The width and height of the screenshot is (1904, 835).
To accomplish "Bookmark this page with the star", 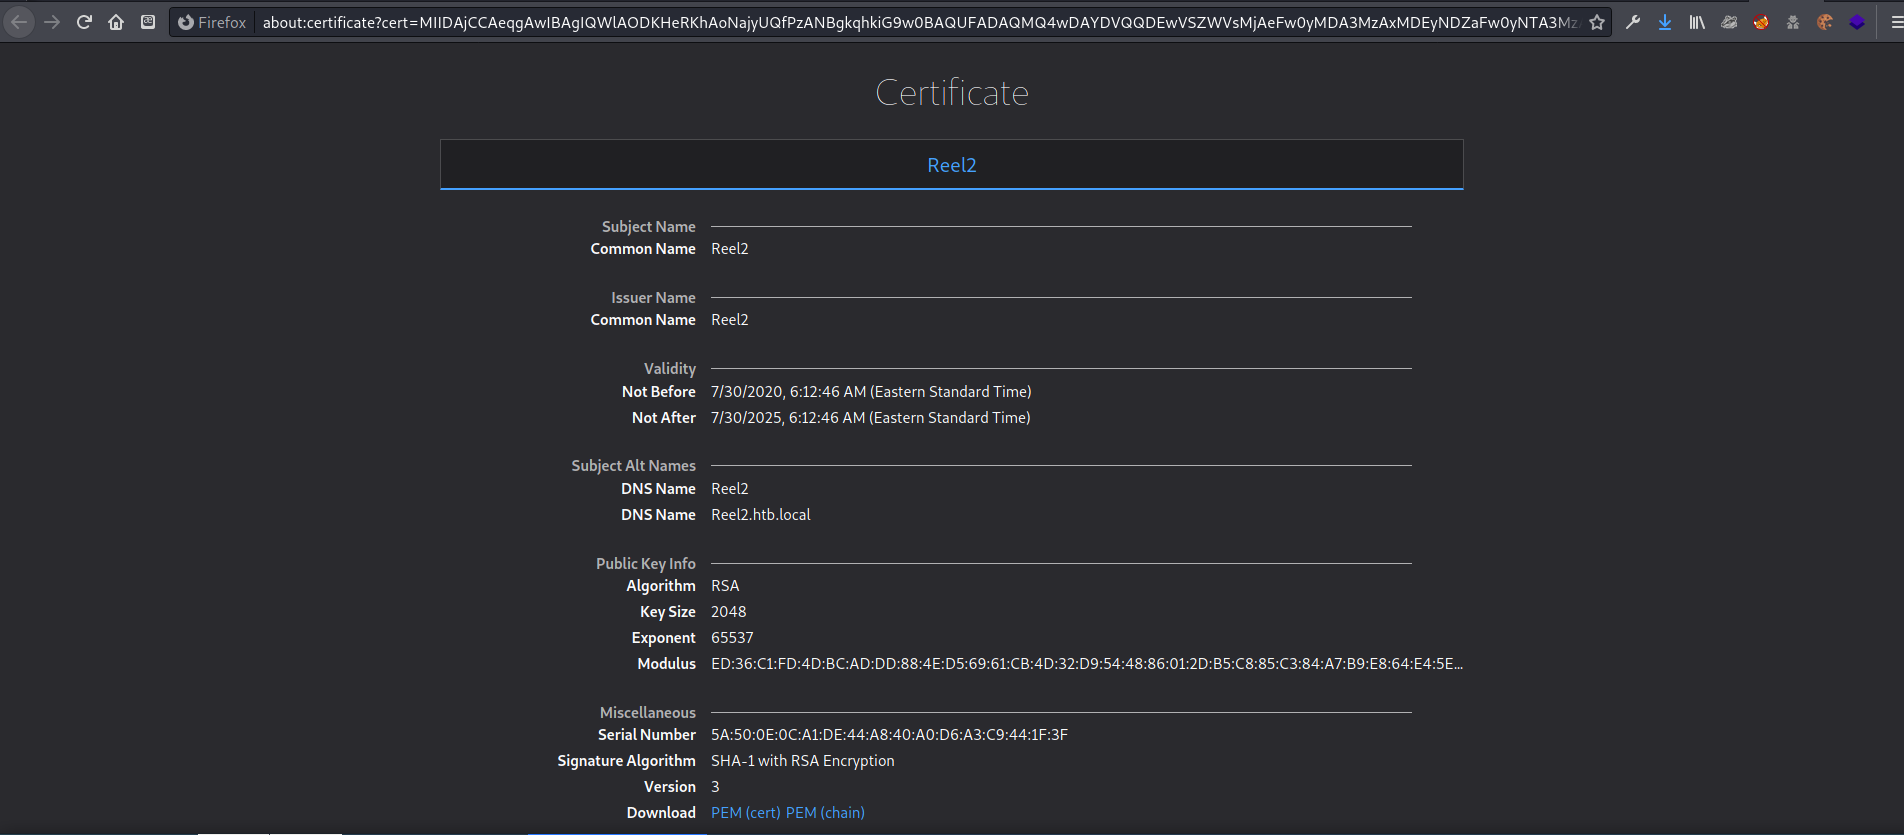I will [x=1597, y=22].
